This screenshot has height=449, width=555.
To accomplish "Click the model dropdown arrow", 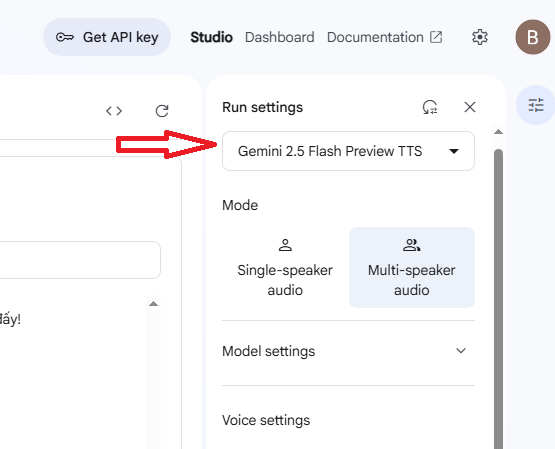I will pos(454,151).
